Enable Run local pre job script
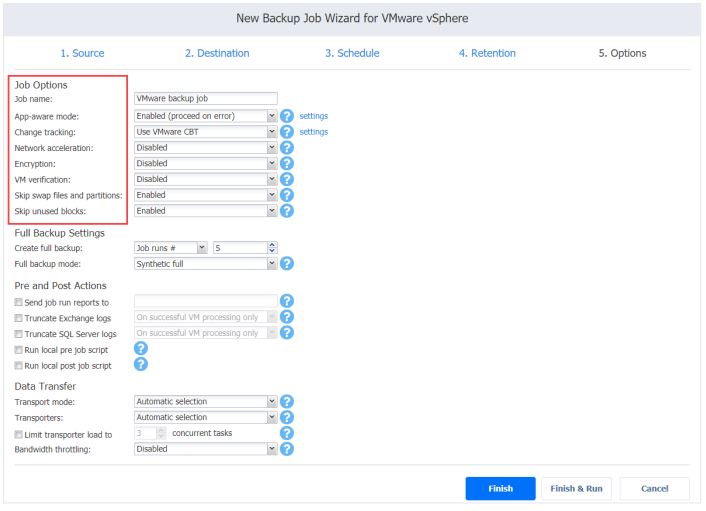 pyautogui.click(x=18, y=350)
